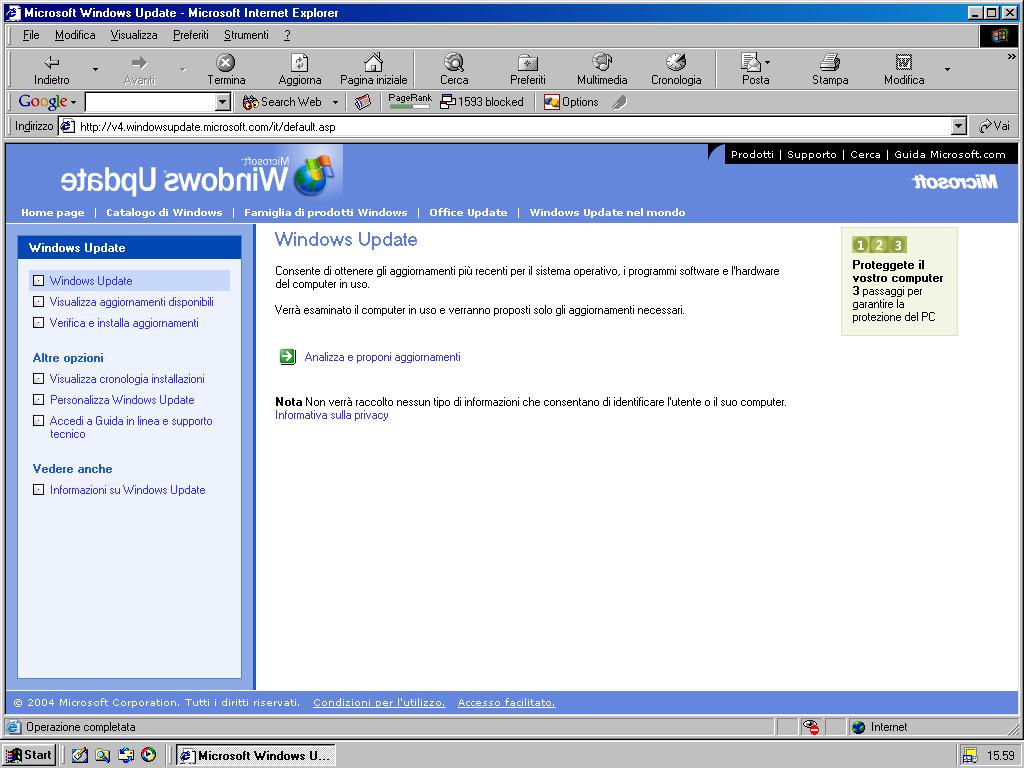Open the Multimedia toolbar button
This screenshot has width=1024, height=768.
[x=602, y=69]
